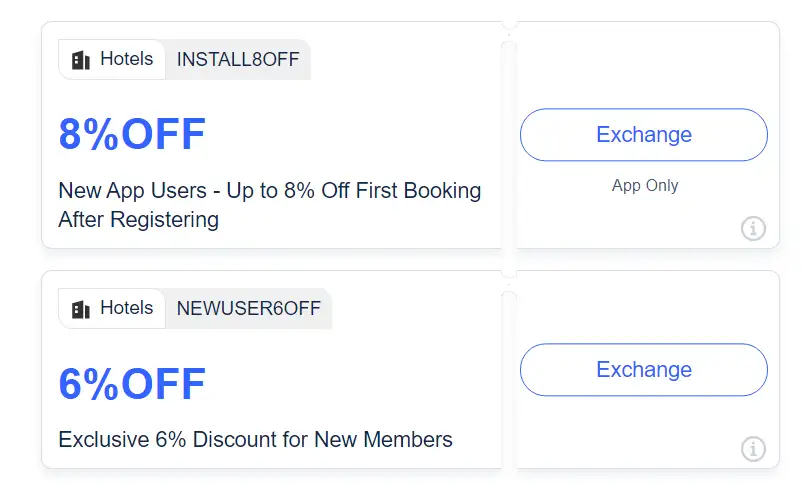The height and width of the screenshot is (495, 809).
Task: Open info icon on the 8%OFF coupon
Action: click(x=753, y=228)
